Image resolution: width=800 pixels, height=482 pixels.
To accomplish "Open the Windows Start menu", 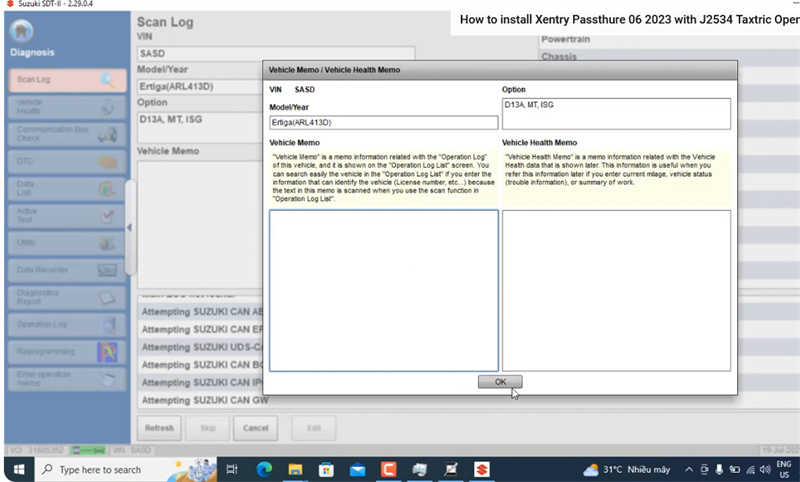I will (19, 469).
